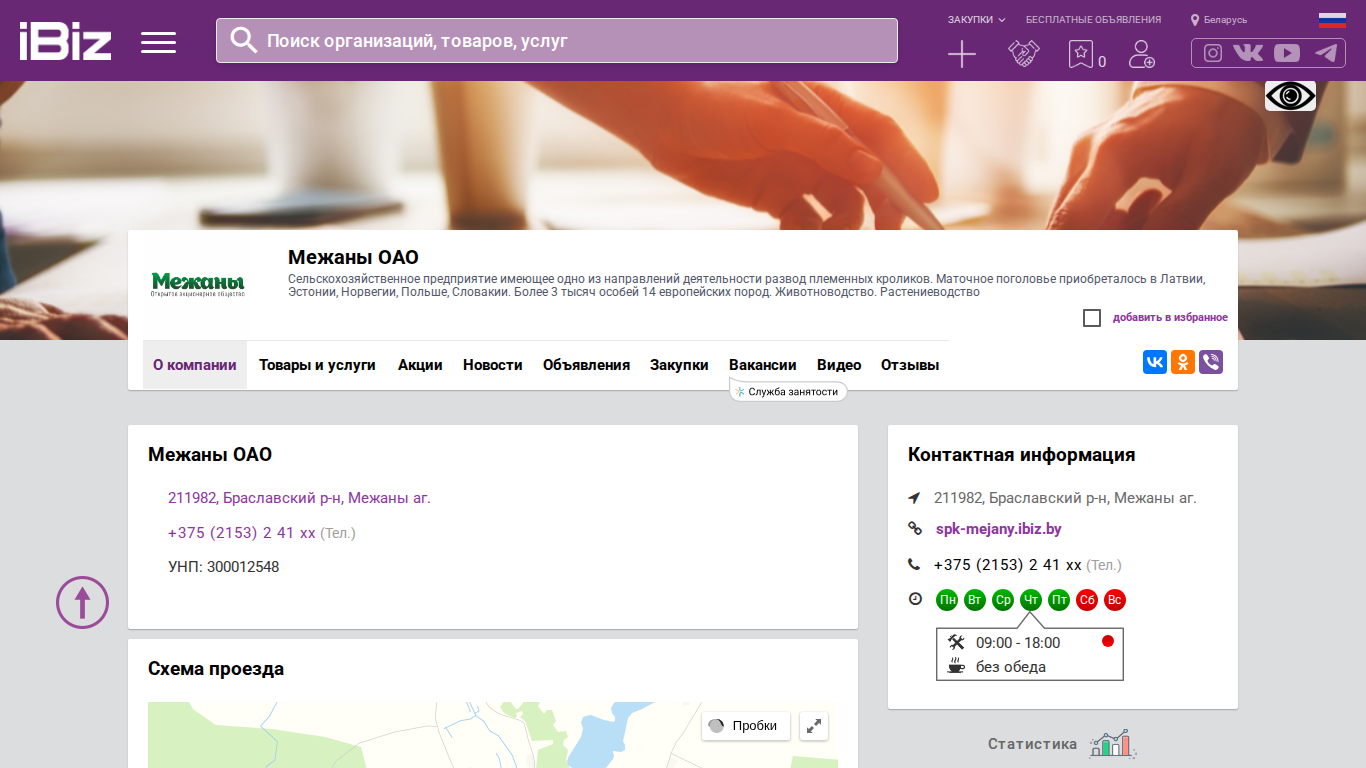Open Беларусь region selector
The width and height of the screenshot is (1366, 768).
pos(1219,20)
